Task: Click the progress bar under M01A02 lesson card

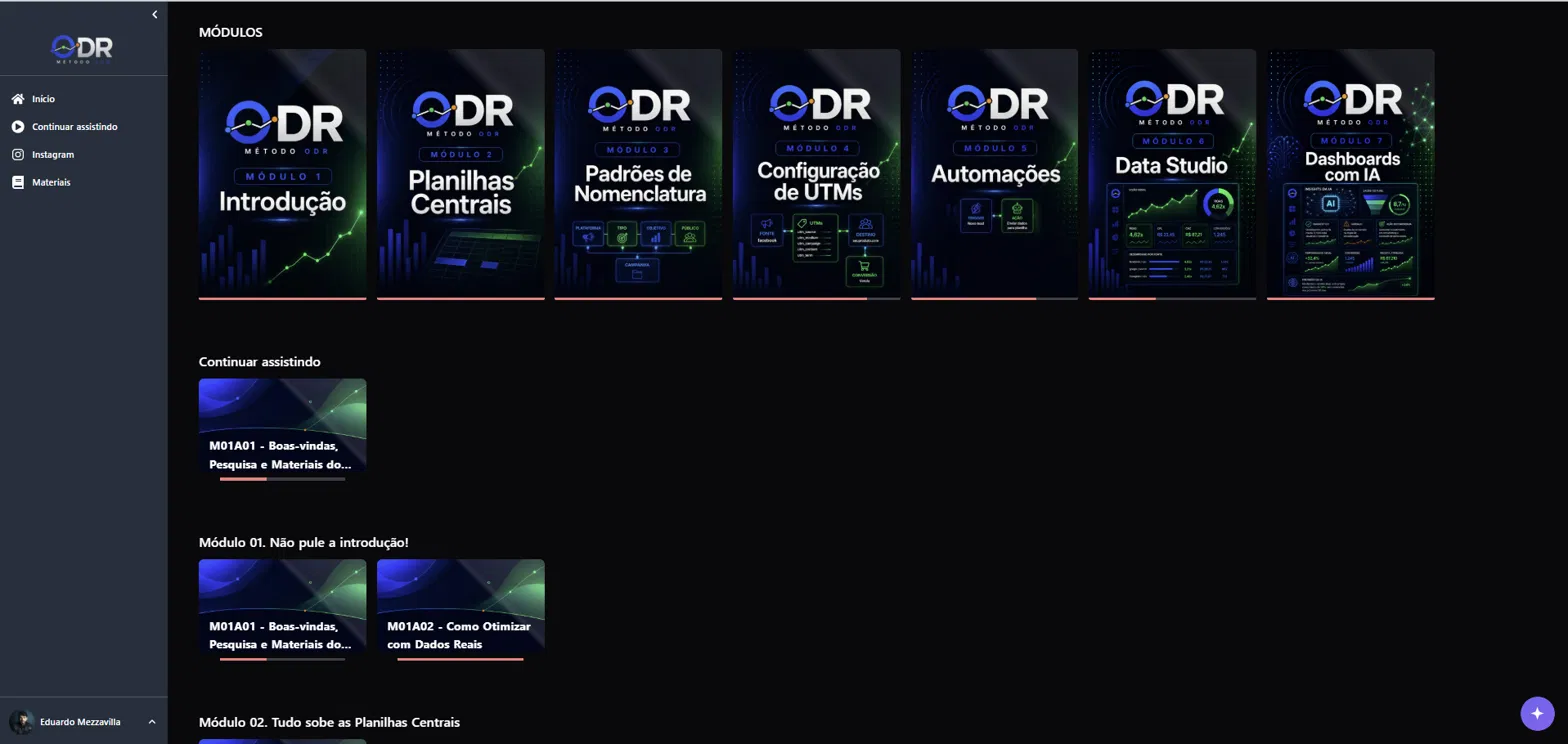Action: tap(461, 659)
